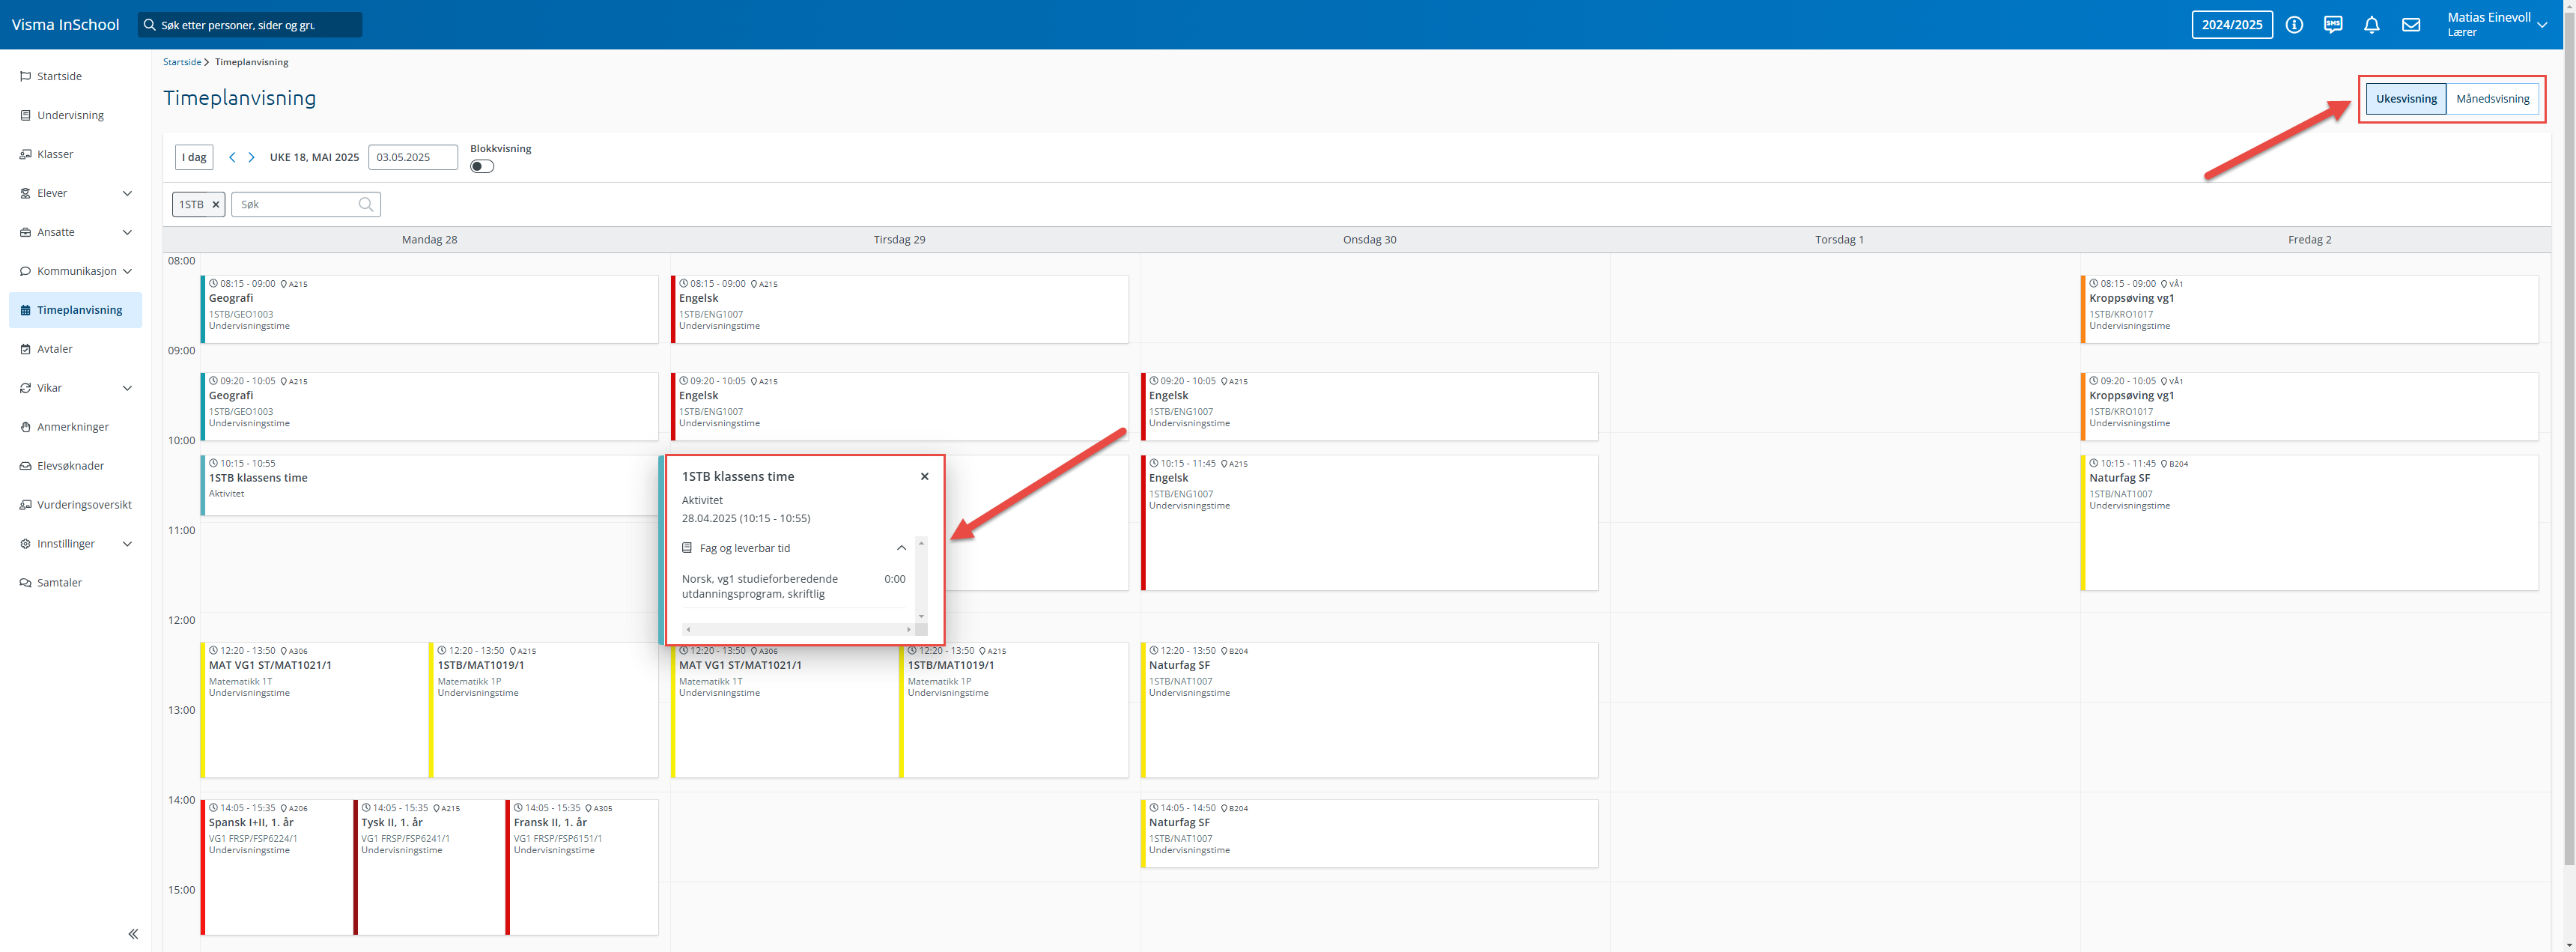
Task: Collapse Fag og leverbar tid section
Action: click(x=901, y=548)
